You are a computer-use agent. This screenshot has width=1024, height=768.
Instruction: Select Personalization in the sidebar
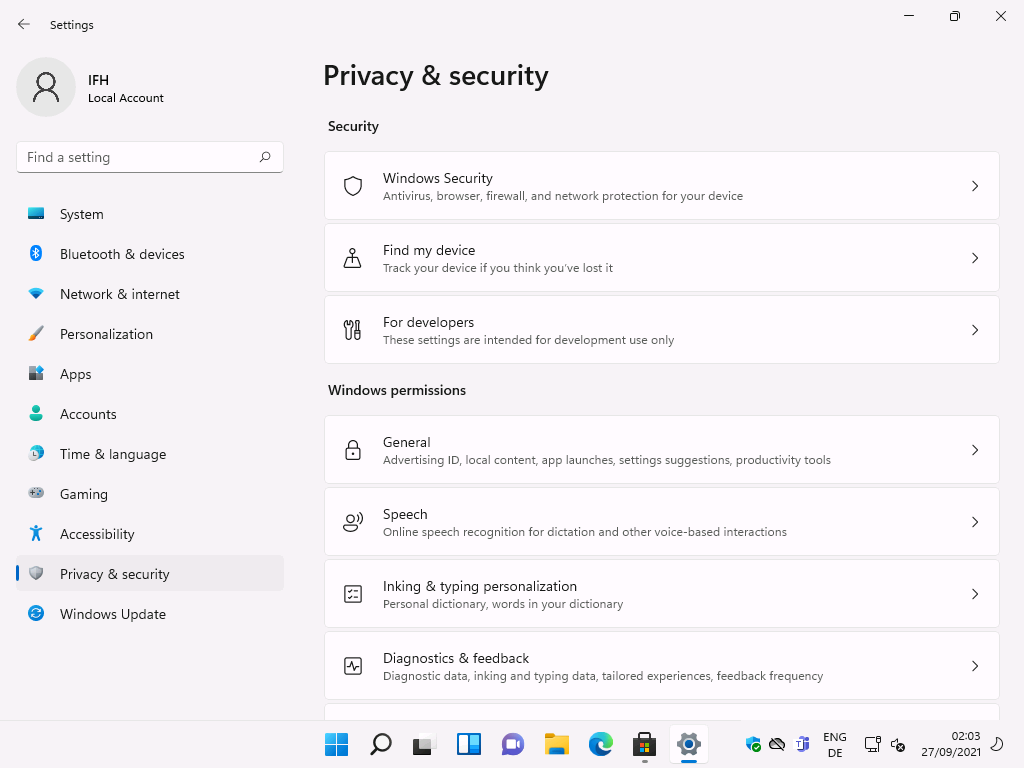point(150,334)
